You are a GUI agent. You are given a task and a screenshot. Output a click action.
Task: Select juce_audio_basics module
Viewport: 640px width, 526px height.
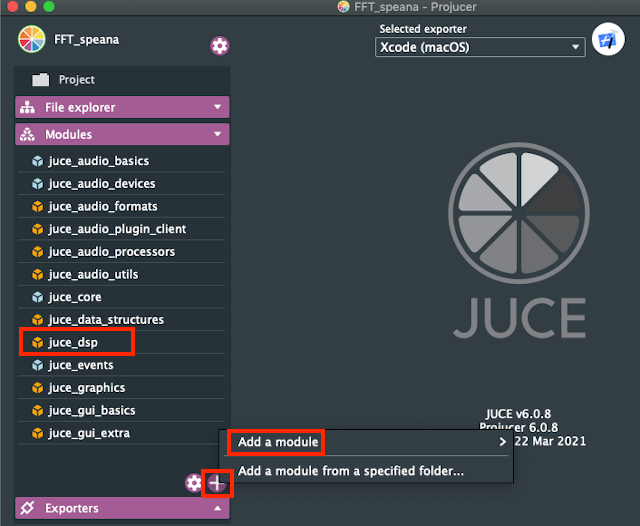pyautogui.click(x=122, y=161)
